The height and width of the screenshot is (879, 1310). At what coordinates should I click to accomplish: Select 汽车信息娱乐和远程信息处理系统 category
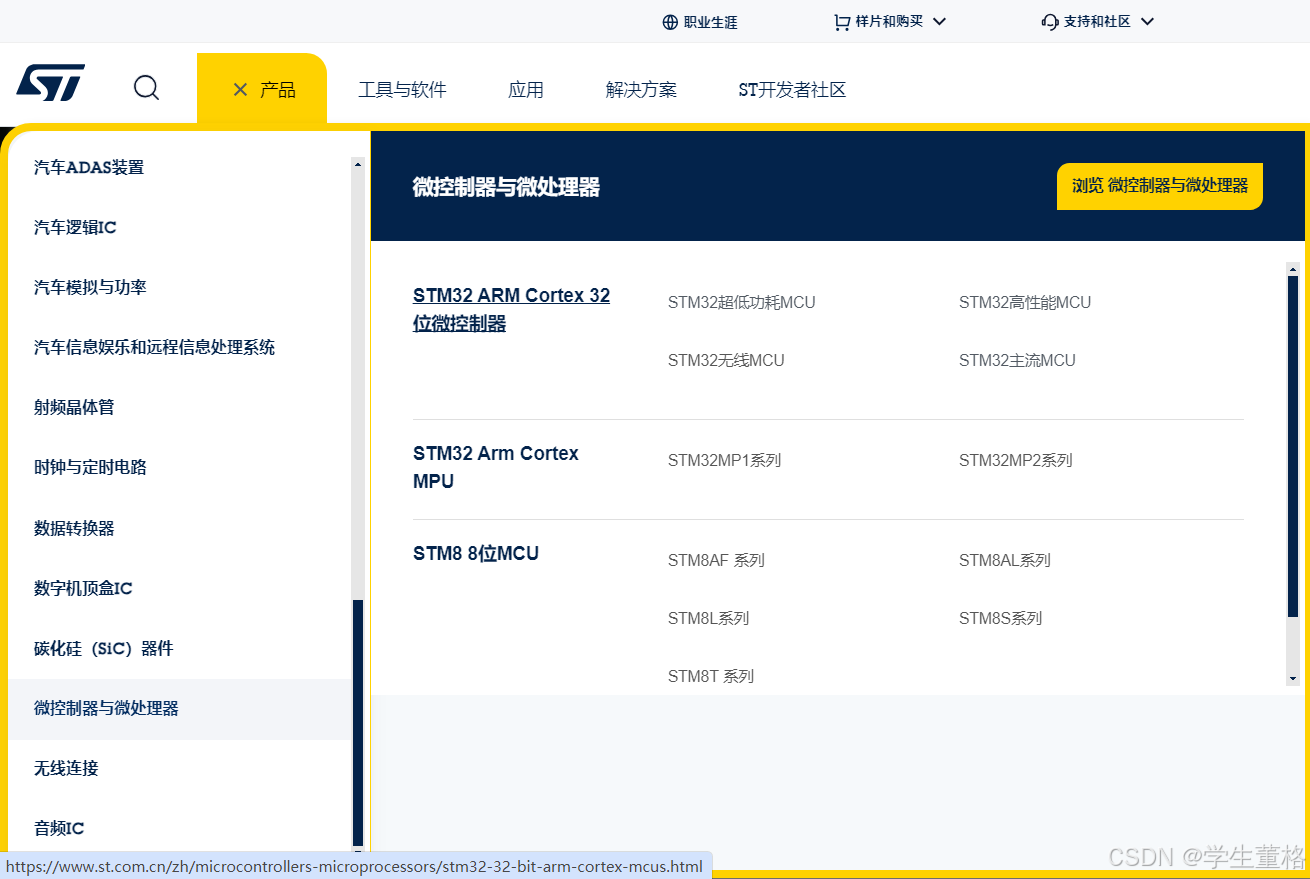coord(154,347)
